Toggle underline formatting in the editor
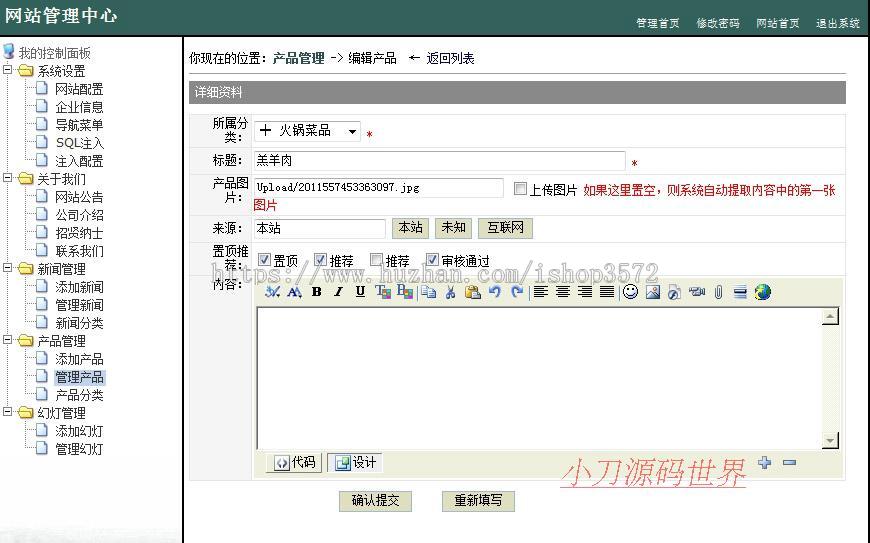The image size is (870, 543). click(361, 292)
